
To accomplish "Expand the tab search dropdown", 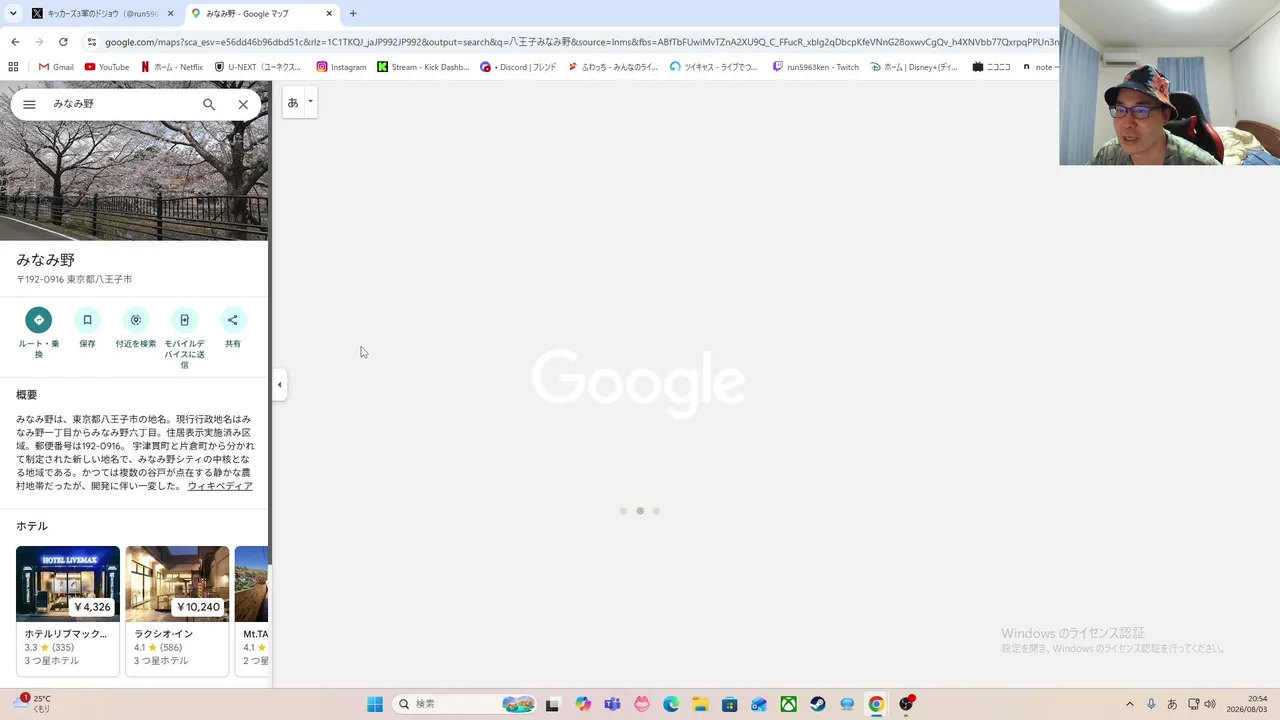I will 13,14.
